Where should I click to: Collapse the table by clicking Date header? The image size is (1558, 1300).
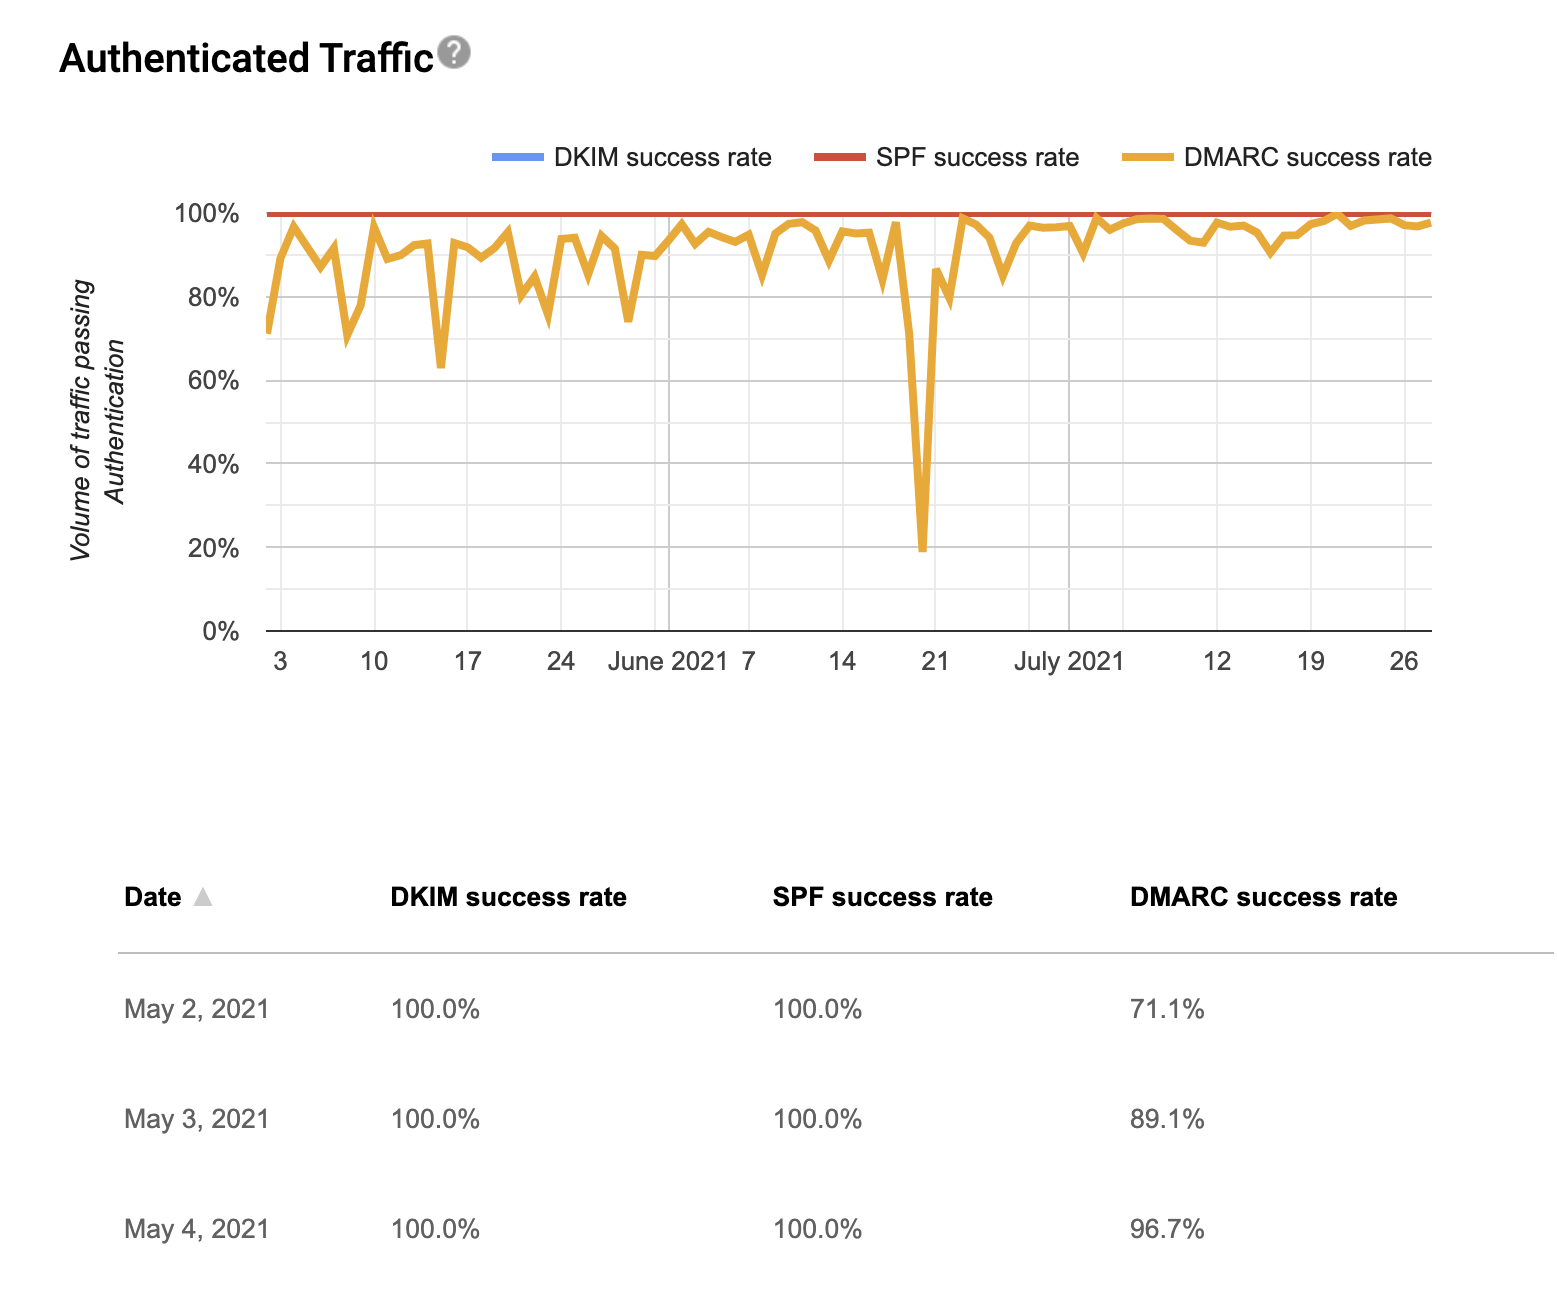click(151, 897)
